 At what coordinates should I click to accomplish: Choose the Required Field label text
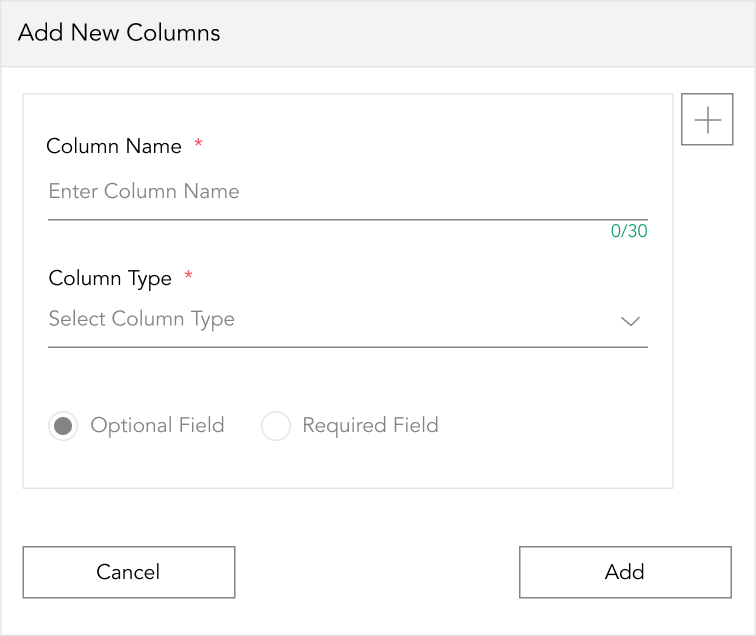pos(370,426)
